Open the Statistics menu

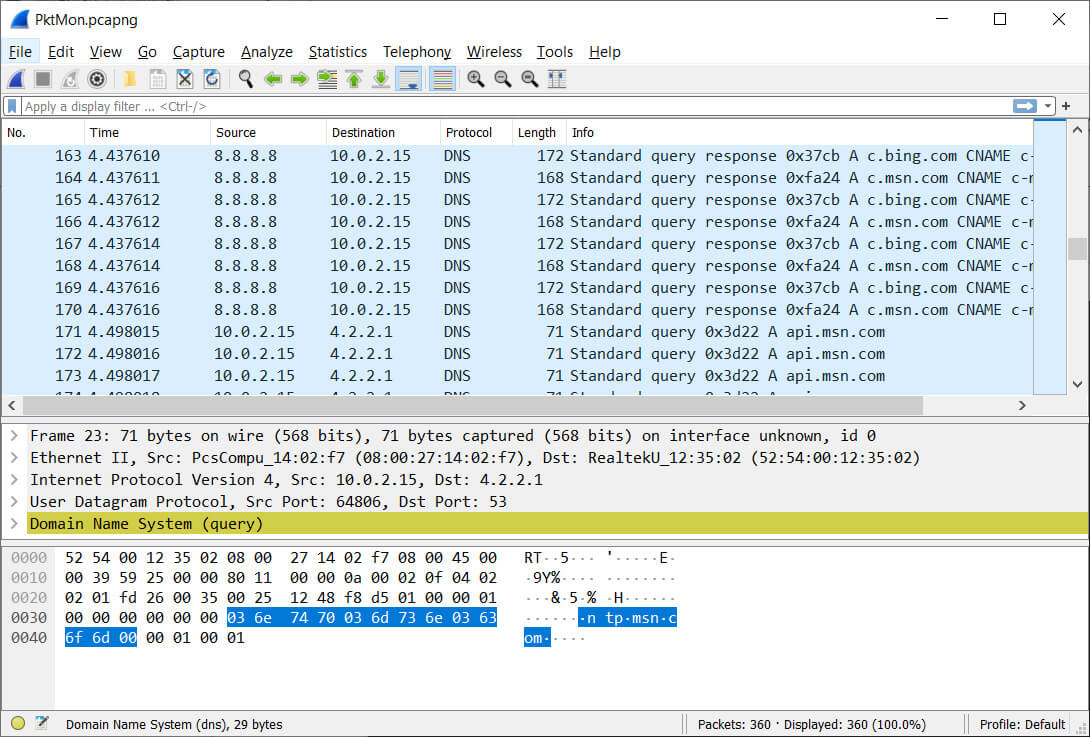(x=337, y=51)
